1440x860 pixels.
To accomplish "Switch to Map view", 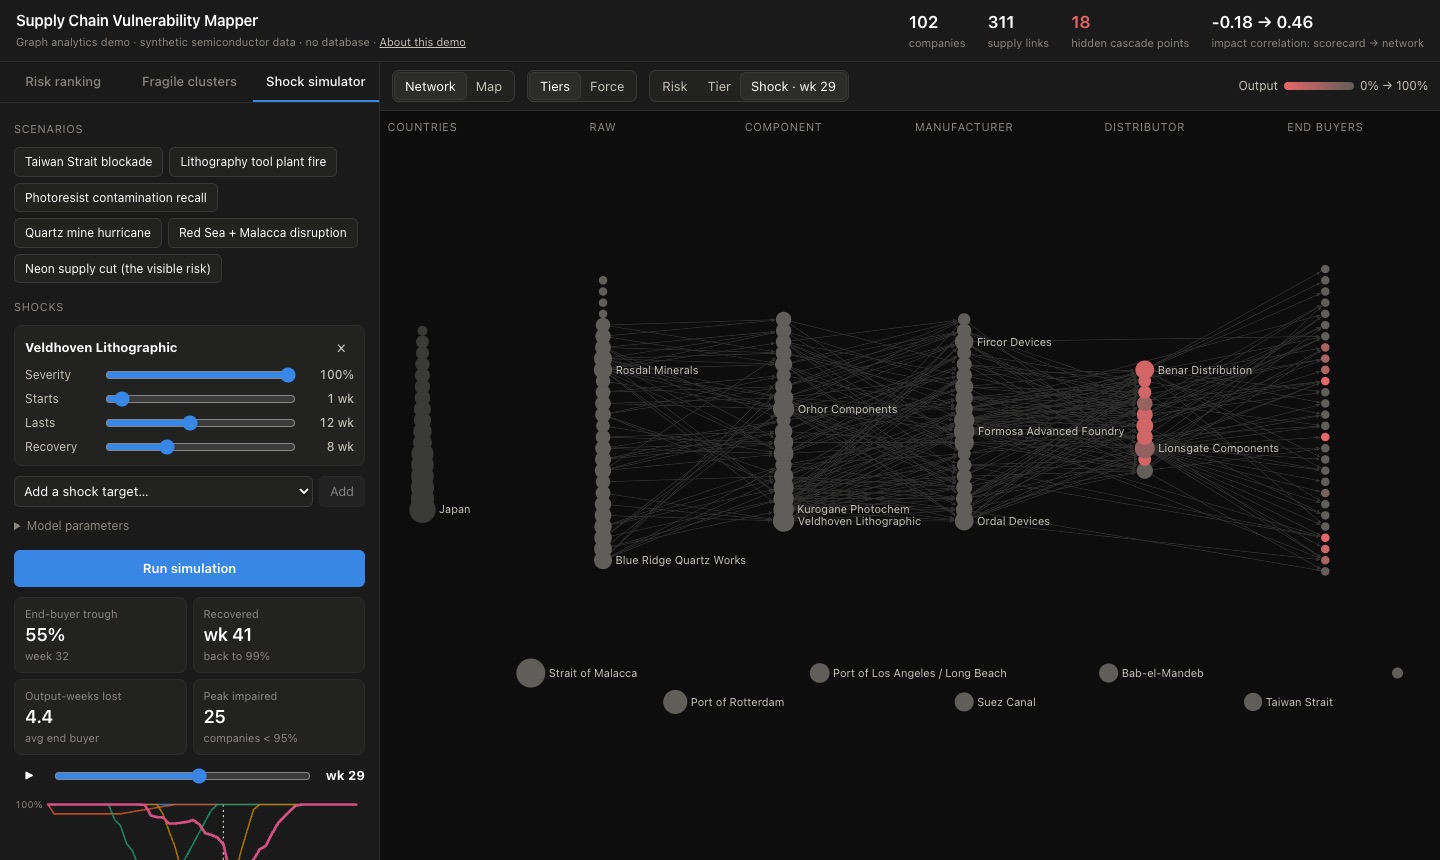I will click(489, 86).
